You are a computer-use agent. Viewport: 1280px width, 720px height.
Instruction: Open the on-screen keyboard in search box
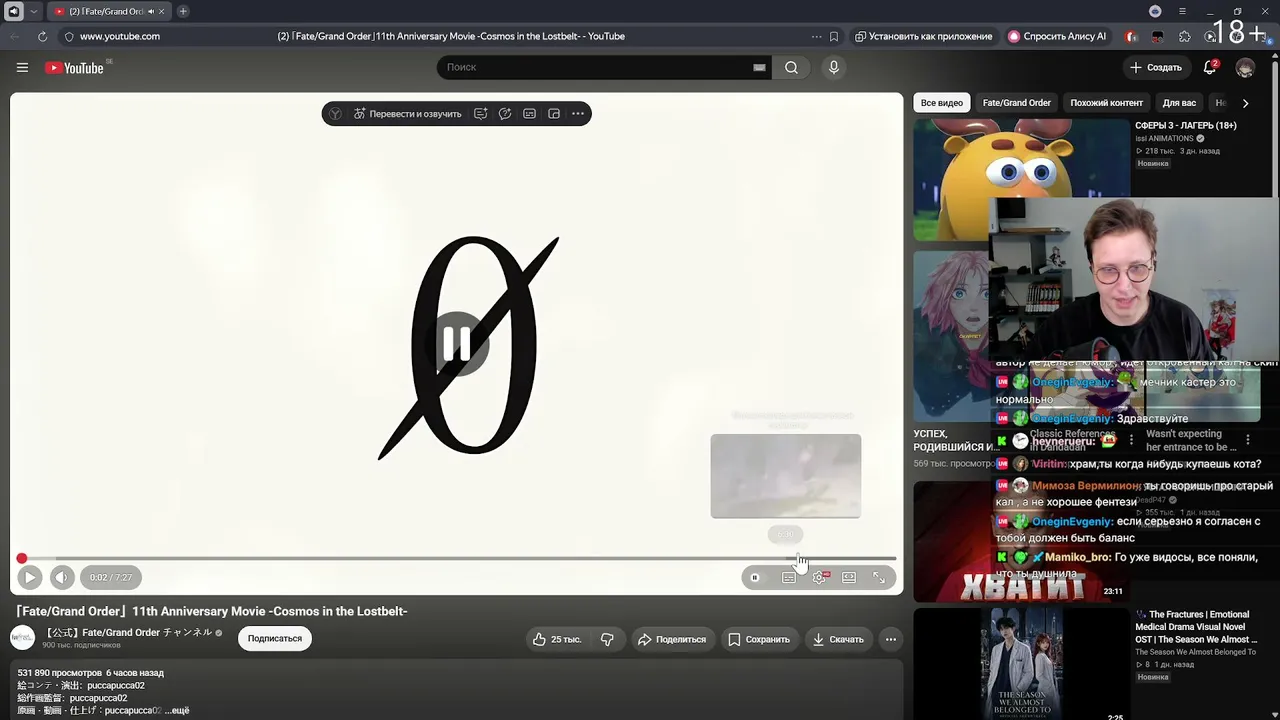click(x=759, y=67)
